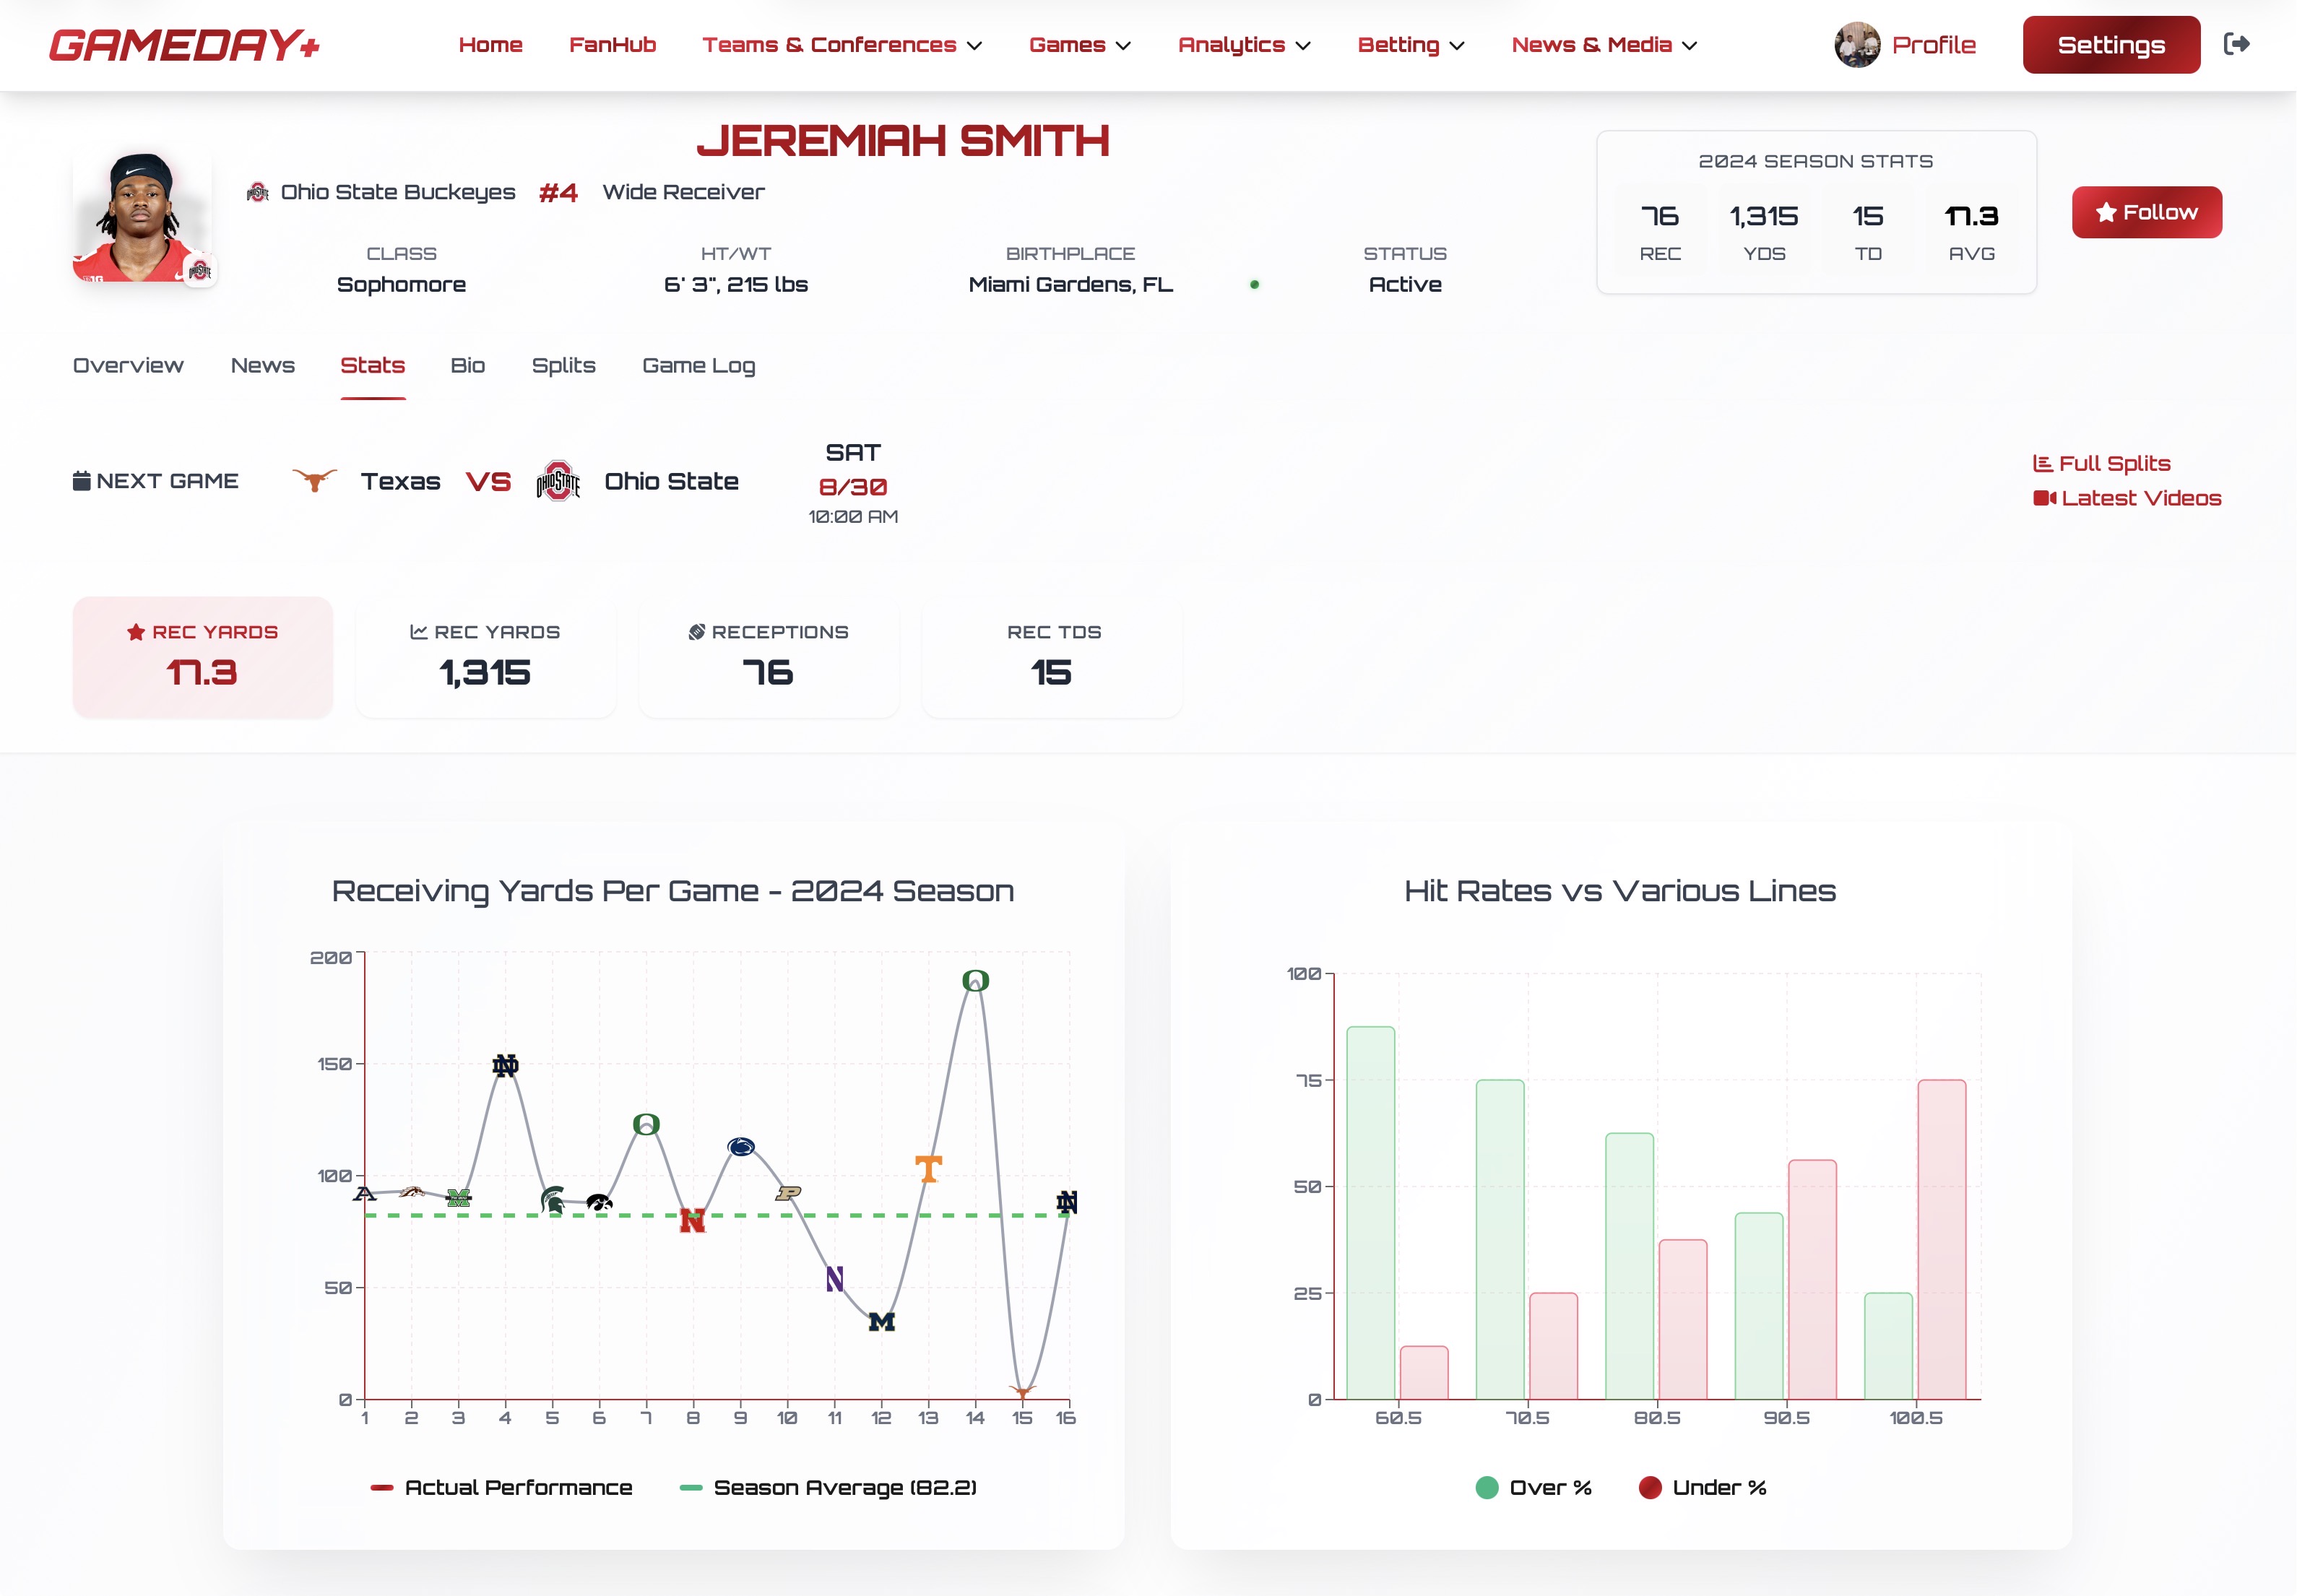The width and height of the screenshot is (2297, 1596).
Task: Switch to the News tab
Action: 262,366
